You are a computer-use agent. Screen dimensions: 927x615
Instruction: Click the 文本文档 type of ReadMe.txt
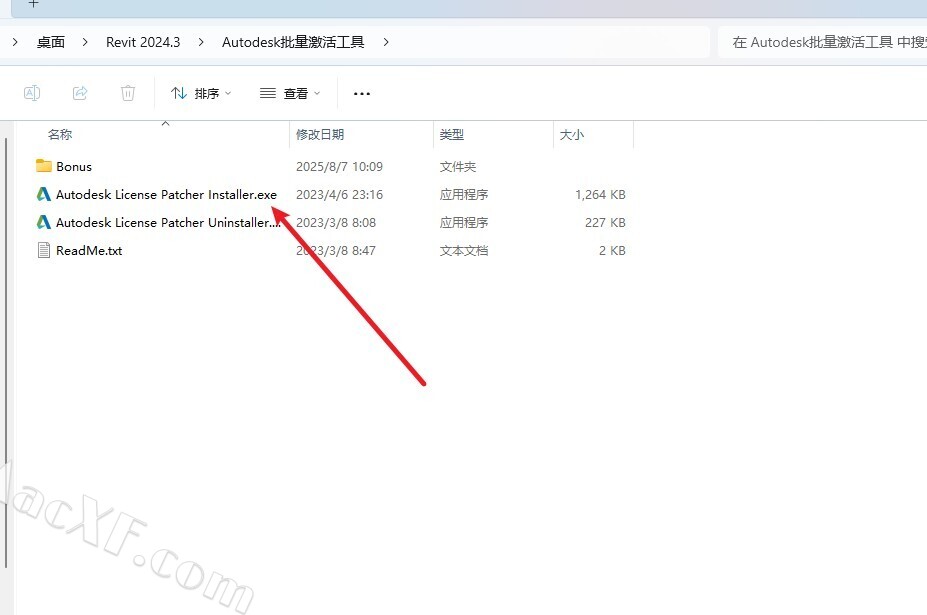coord(464,250)
